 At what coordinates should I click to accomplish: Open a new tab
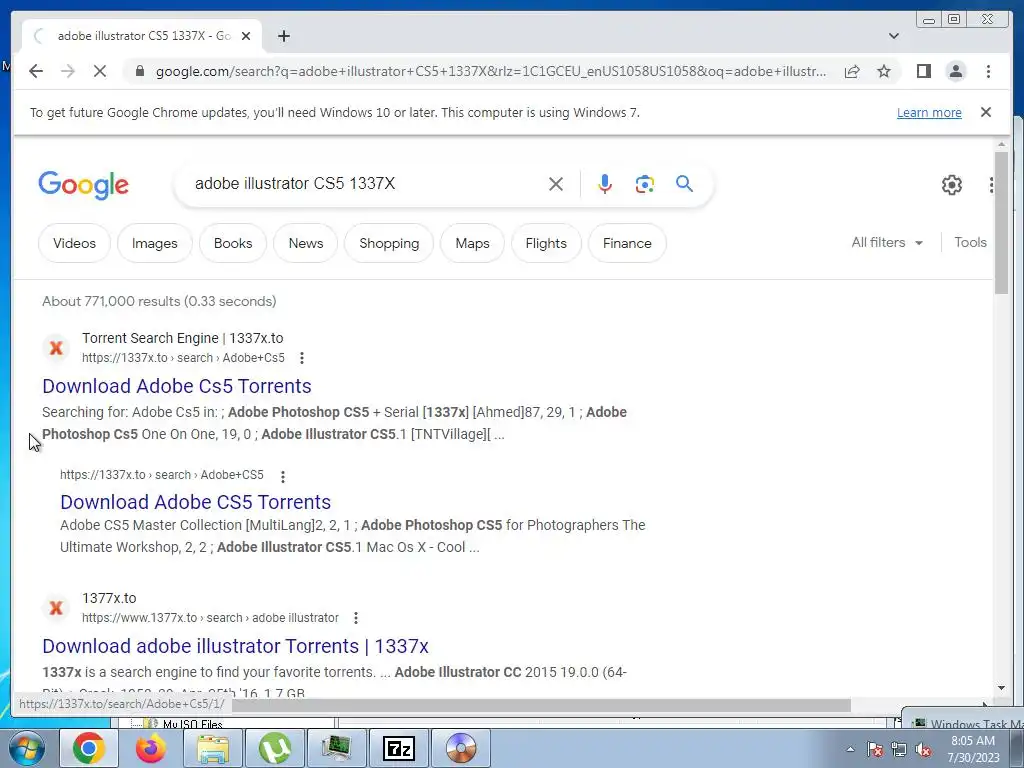coord(283,36)
